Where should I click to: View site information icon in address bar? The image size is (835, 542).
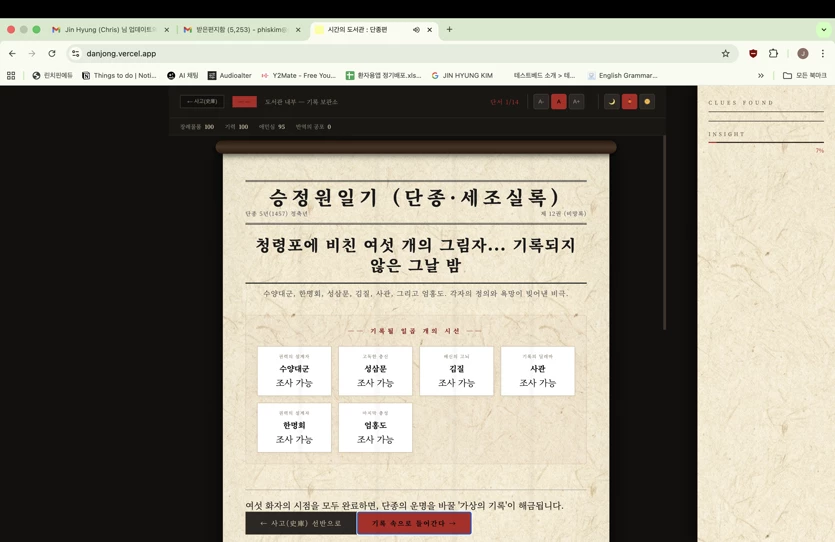pyautogui.click(x=76, y=53)
